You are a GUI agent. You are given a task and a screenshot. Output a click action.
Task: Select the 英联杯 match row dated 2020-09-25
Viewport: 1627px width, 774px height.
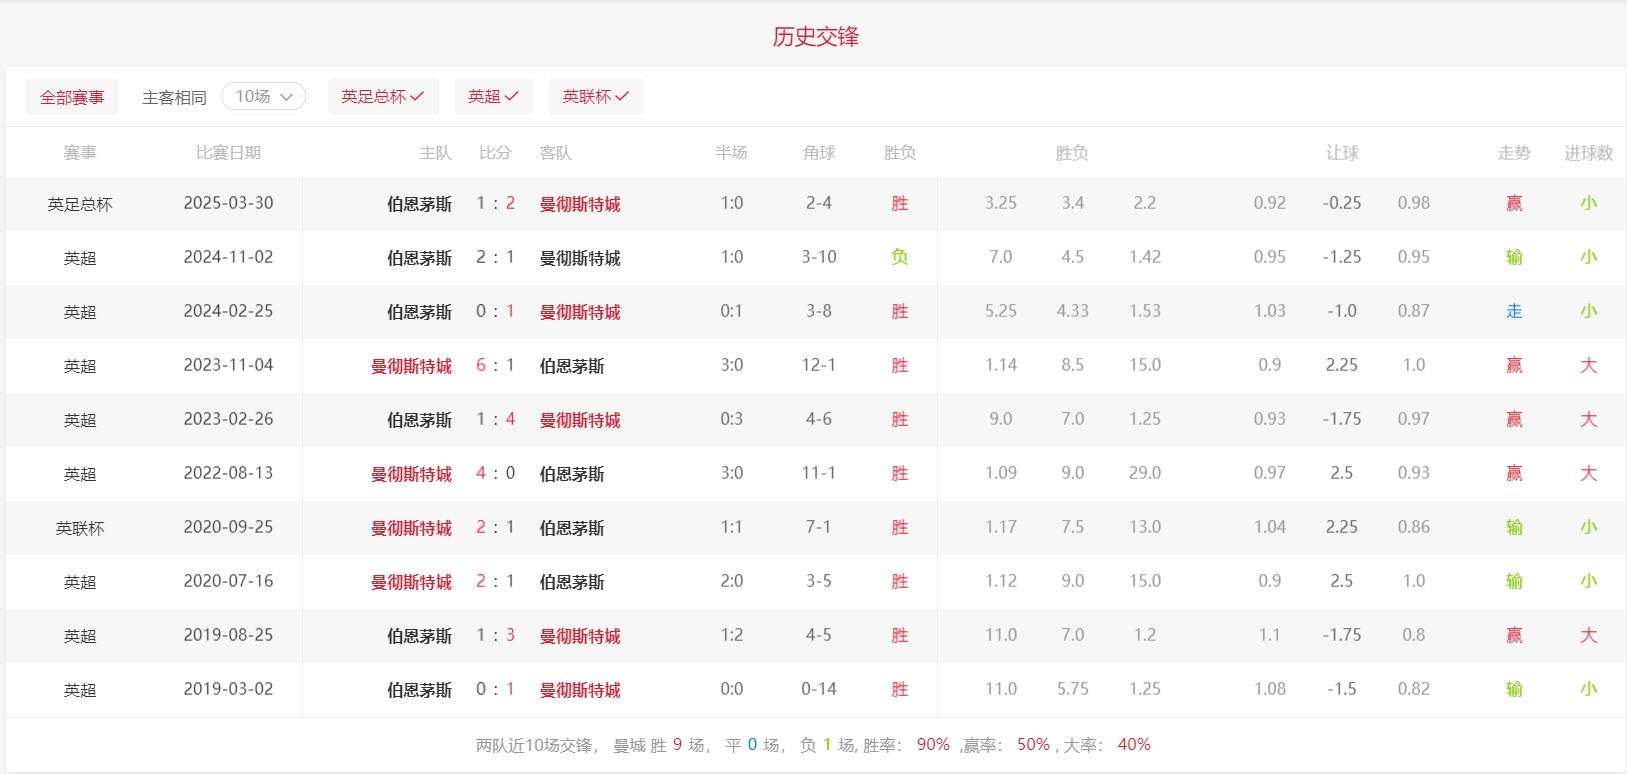[x=80, y=528]
